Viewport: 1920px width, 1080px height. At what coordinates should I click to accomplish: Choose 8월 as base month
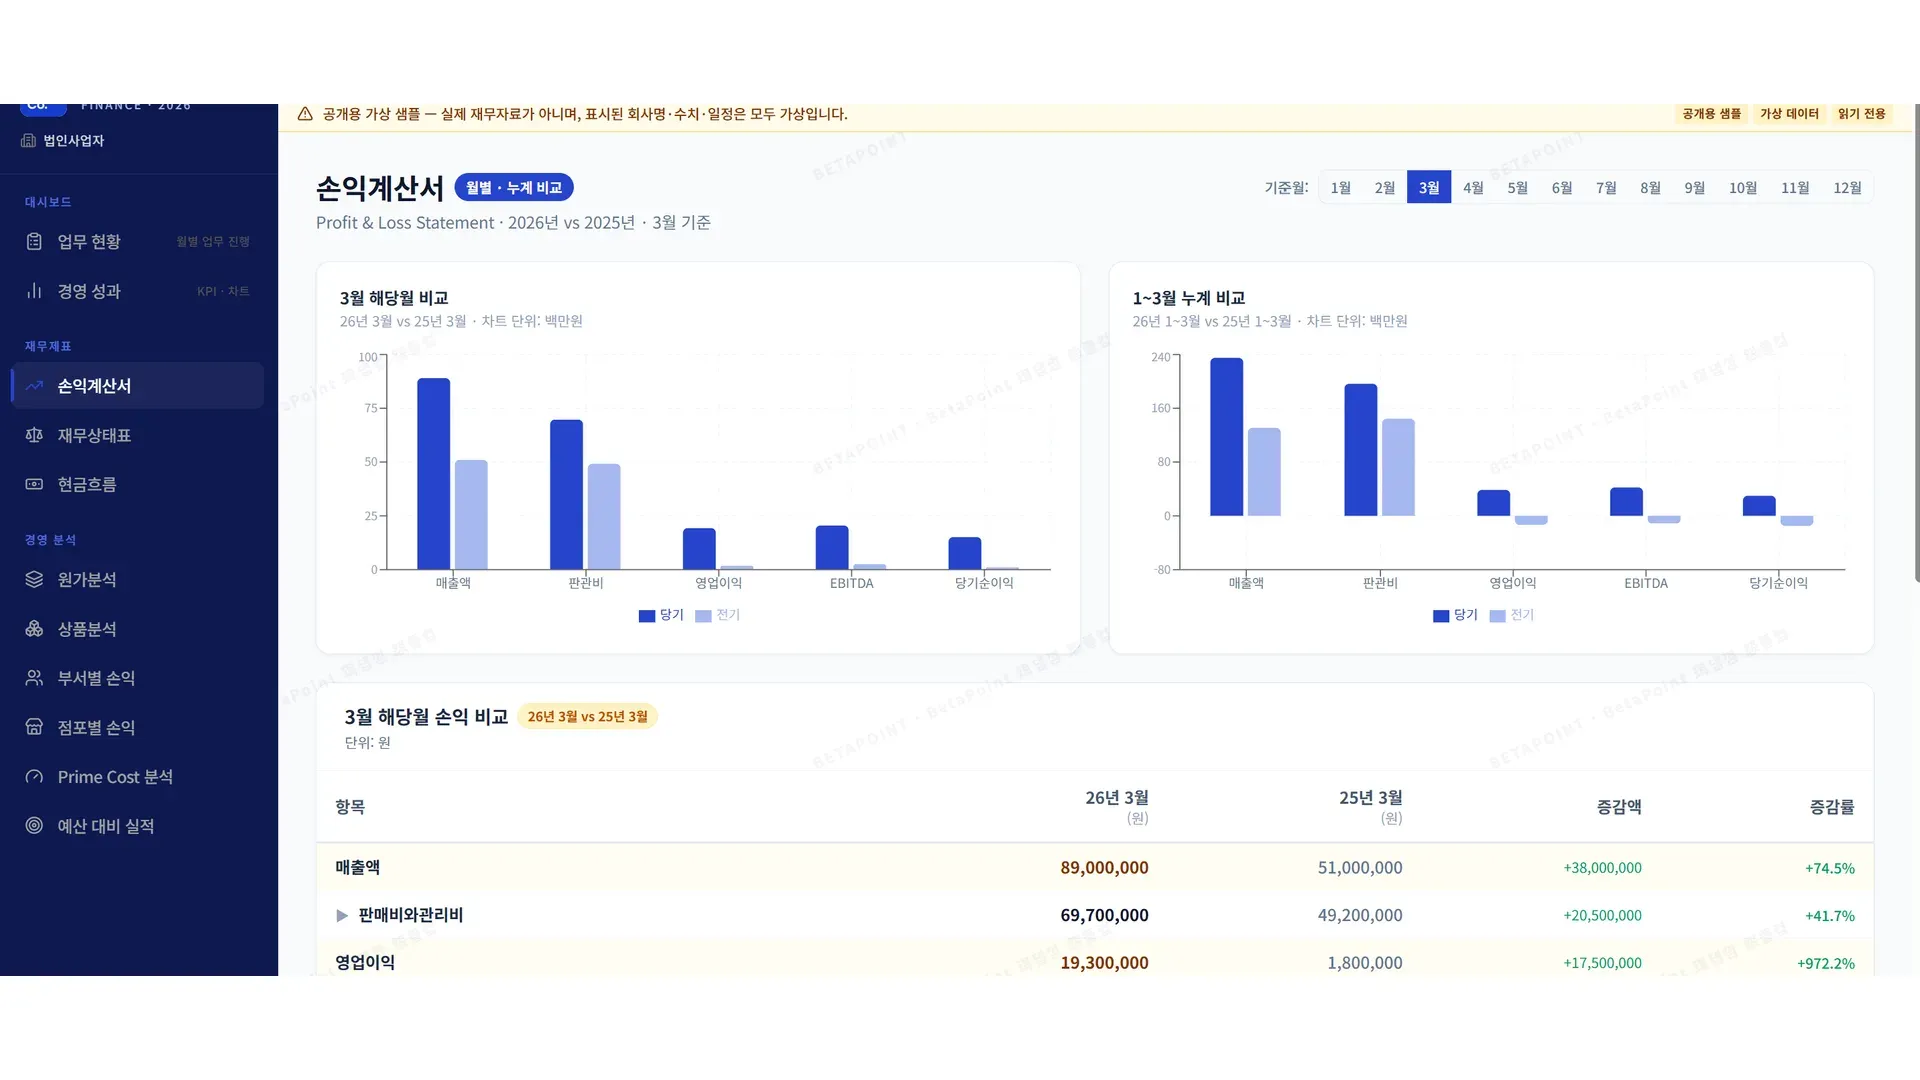tap(1650, 188)
